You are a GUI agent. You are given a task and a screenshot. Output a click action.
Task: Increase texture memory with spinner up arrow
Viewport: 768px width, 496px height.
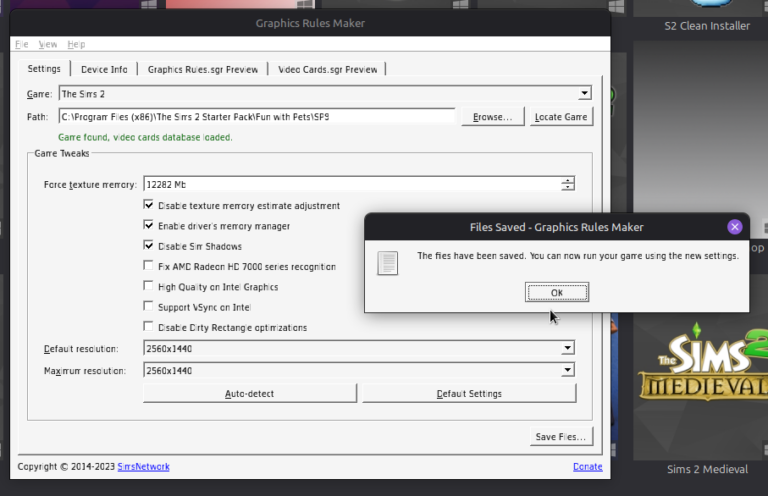click(568, 180)
